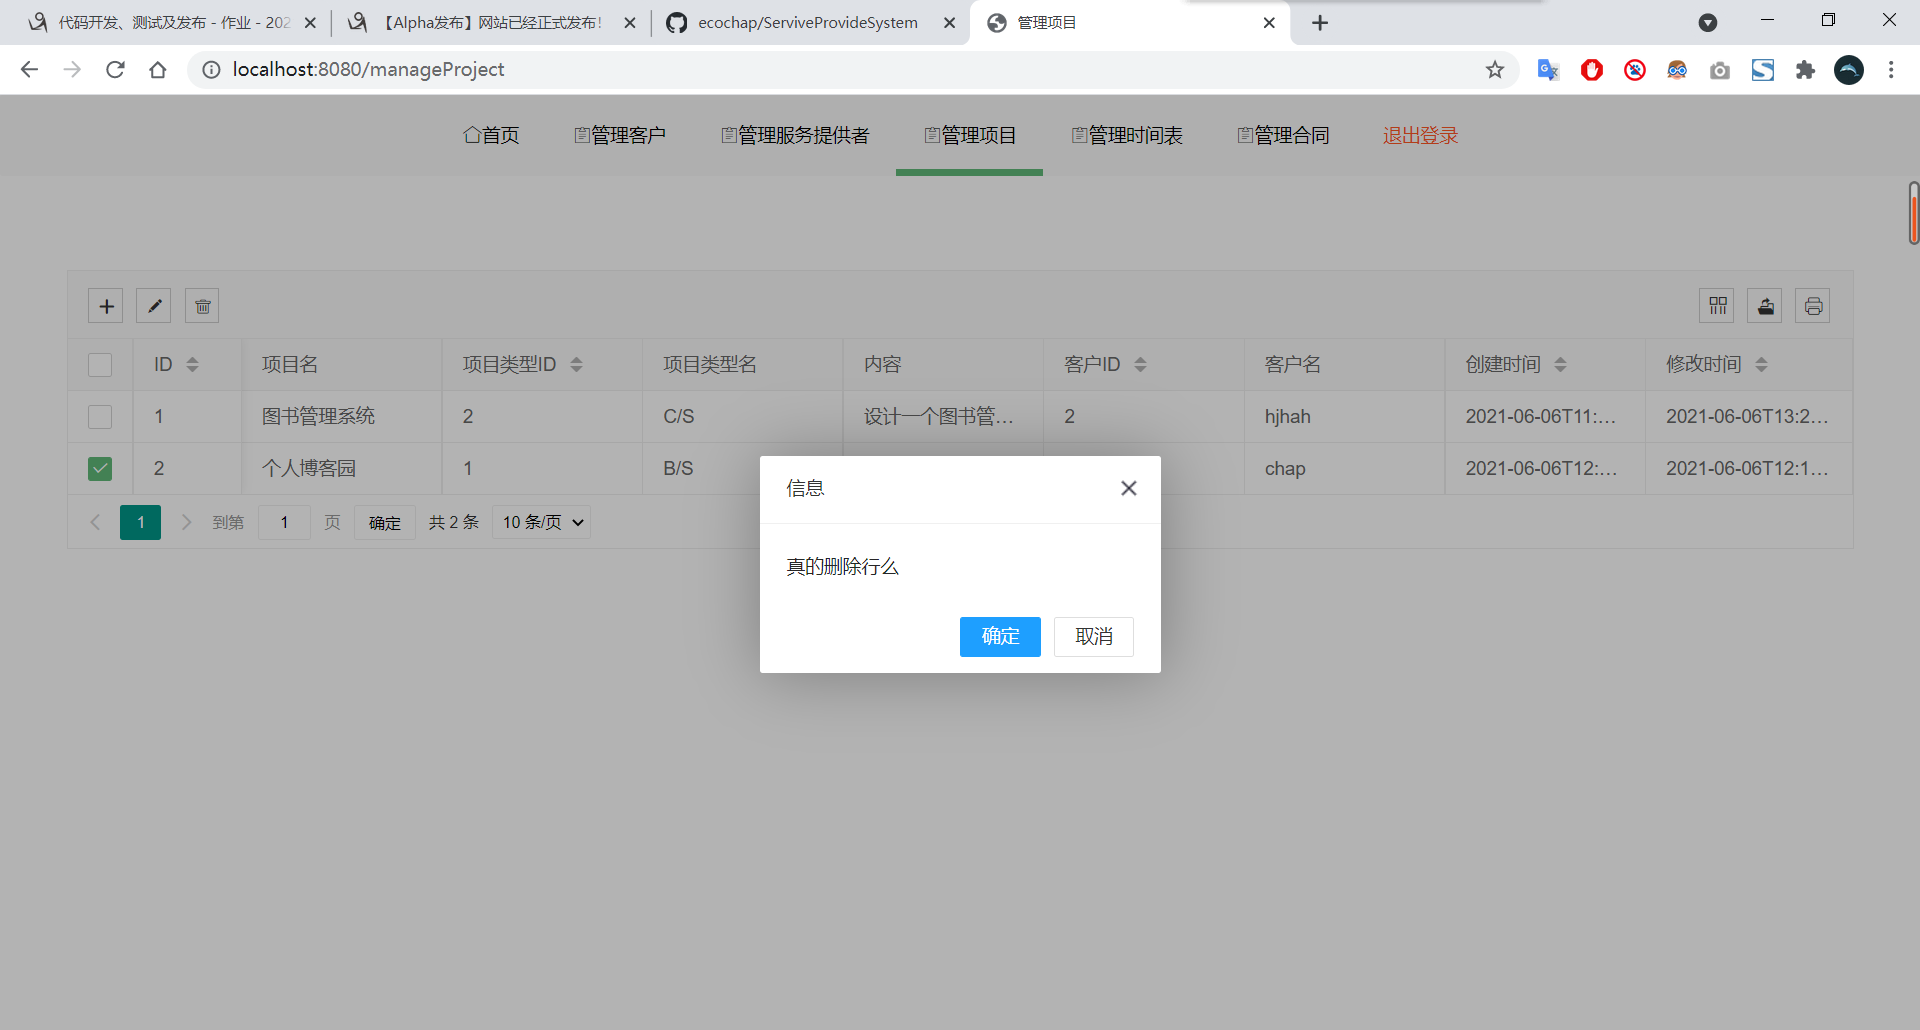The width and height of the screenshot is (1920, 1030).
Task: Click the table print icon
Action: coord(1814,306)
